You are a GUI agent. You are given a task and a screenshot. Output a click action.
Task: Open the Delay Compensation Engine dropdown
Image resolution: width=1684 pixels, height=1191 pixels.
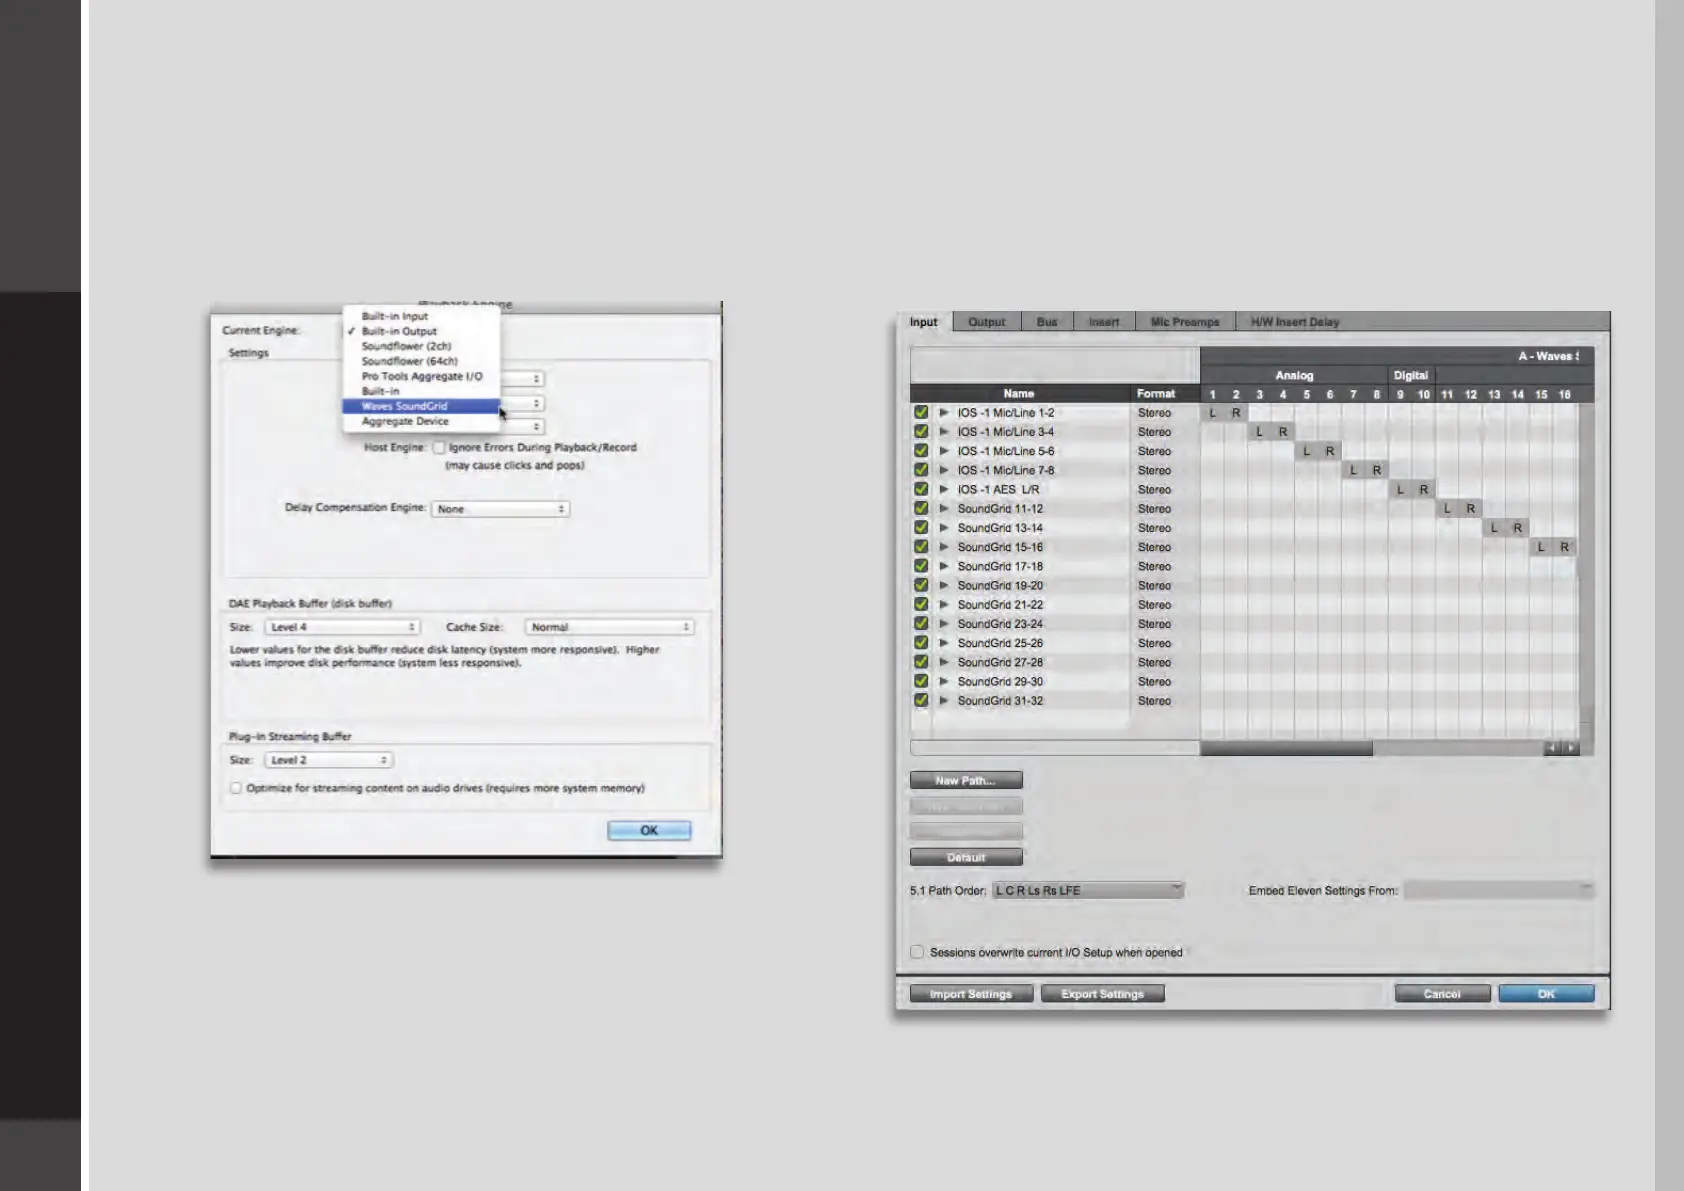[500, 509]
